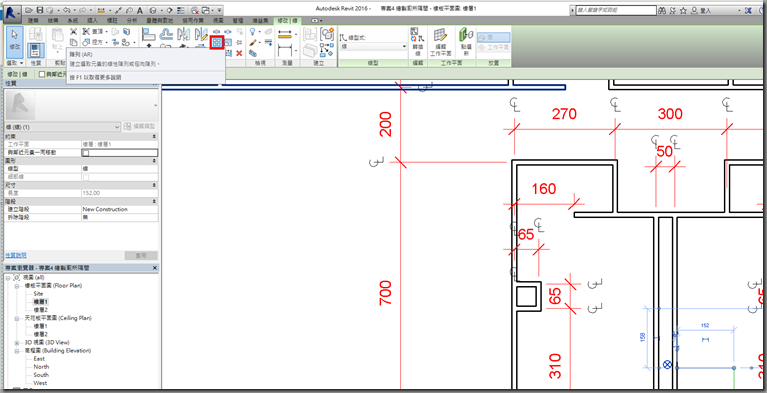Click the binoculars search icon
767x393 pixels.
click(662, 10)
